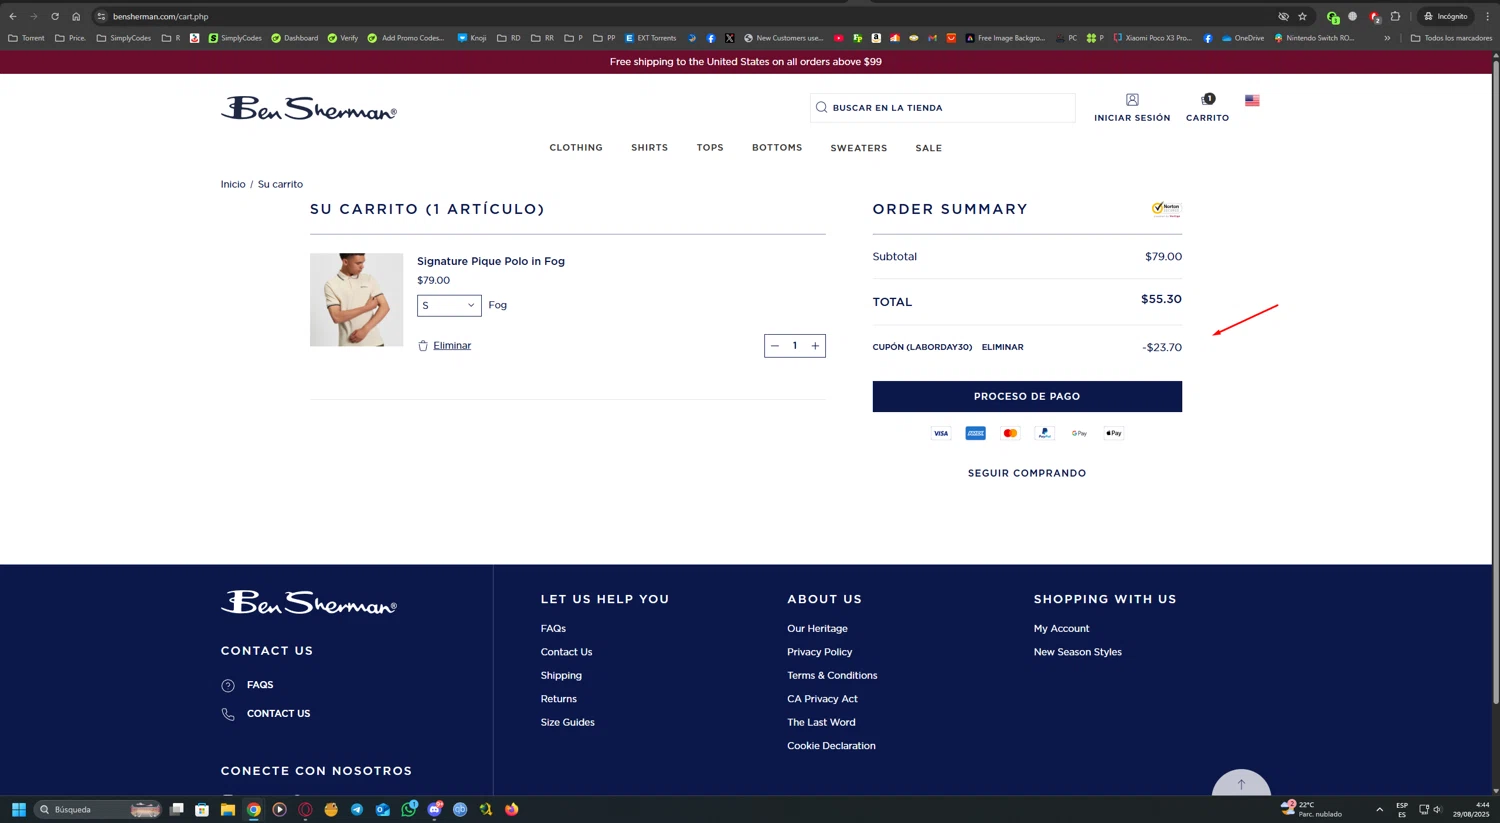This screenshot has height=823, width=1500.
Task: Click the quantity field showing 1
Action: point(795,346)
